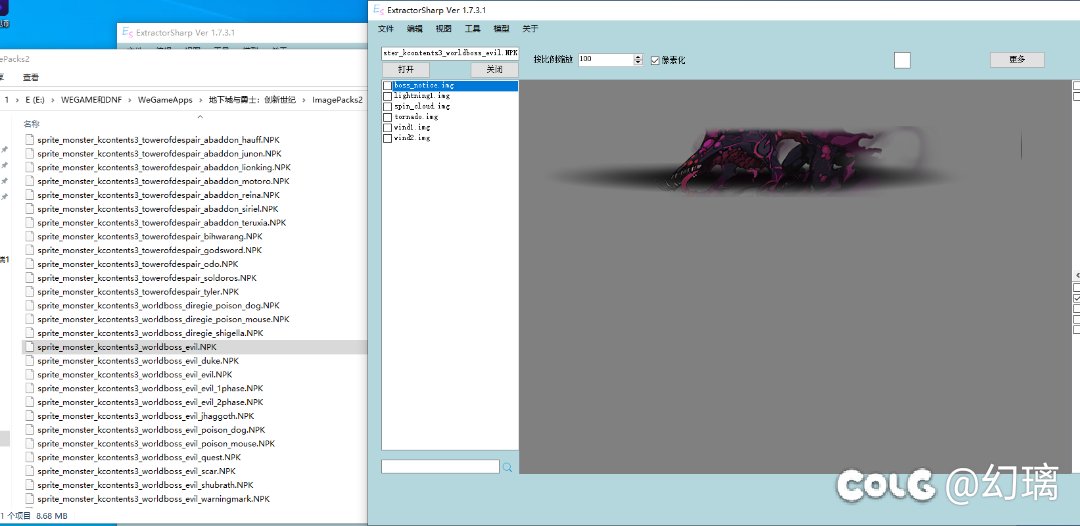Click the scale spinner arrows next to 100

[x=638, y=60]
